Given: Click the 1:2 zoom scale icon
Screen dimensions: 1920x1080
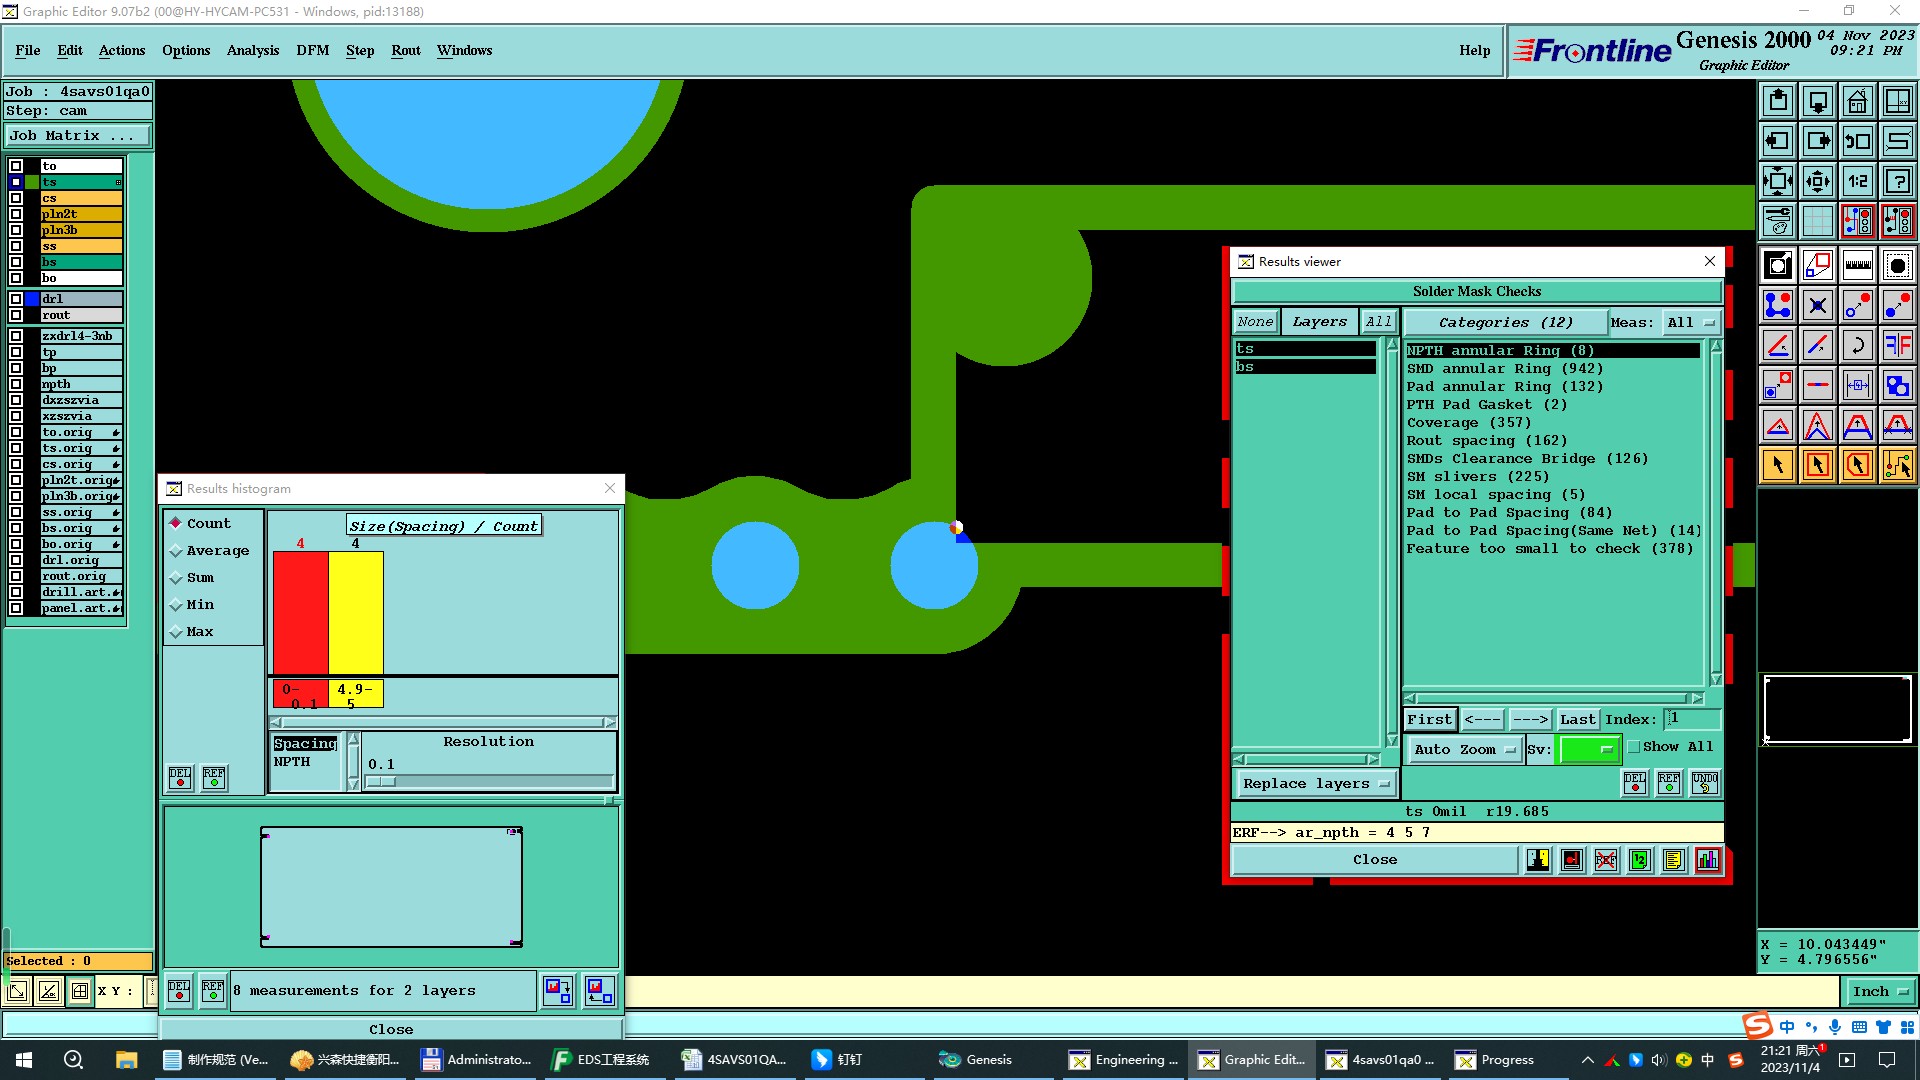Looking at the screenshot, I should click(1857, 181).
